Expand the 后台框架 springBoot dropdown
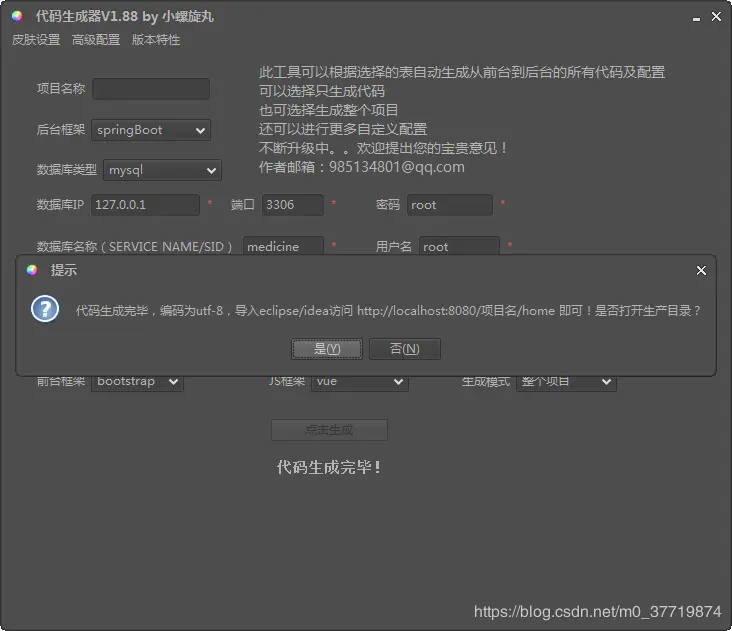 pos(151,130)
